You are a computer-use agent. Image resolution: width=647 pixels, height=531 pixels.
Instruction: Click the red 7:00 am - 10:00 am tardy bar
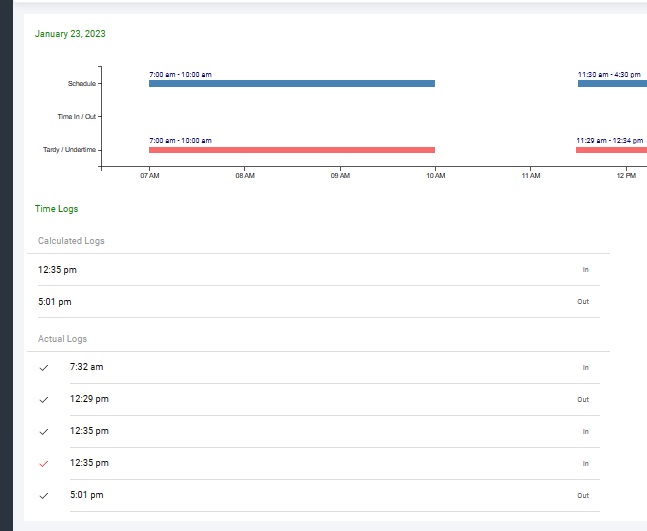tap(291, 150)
